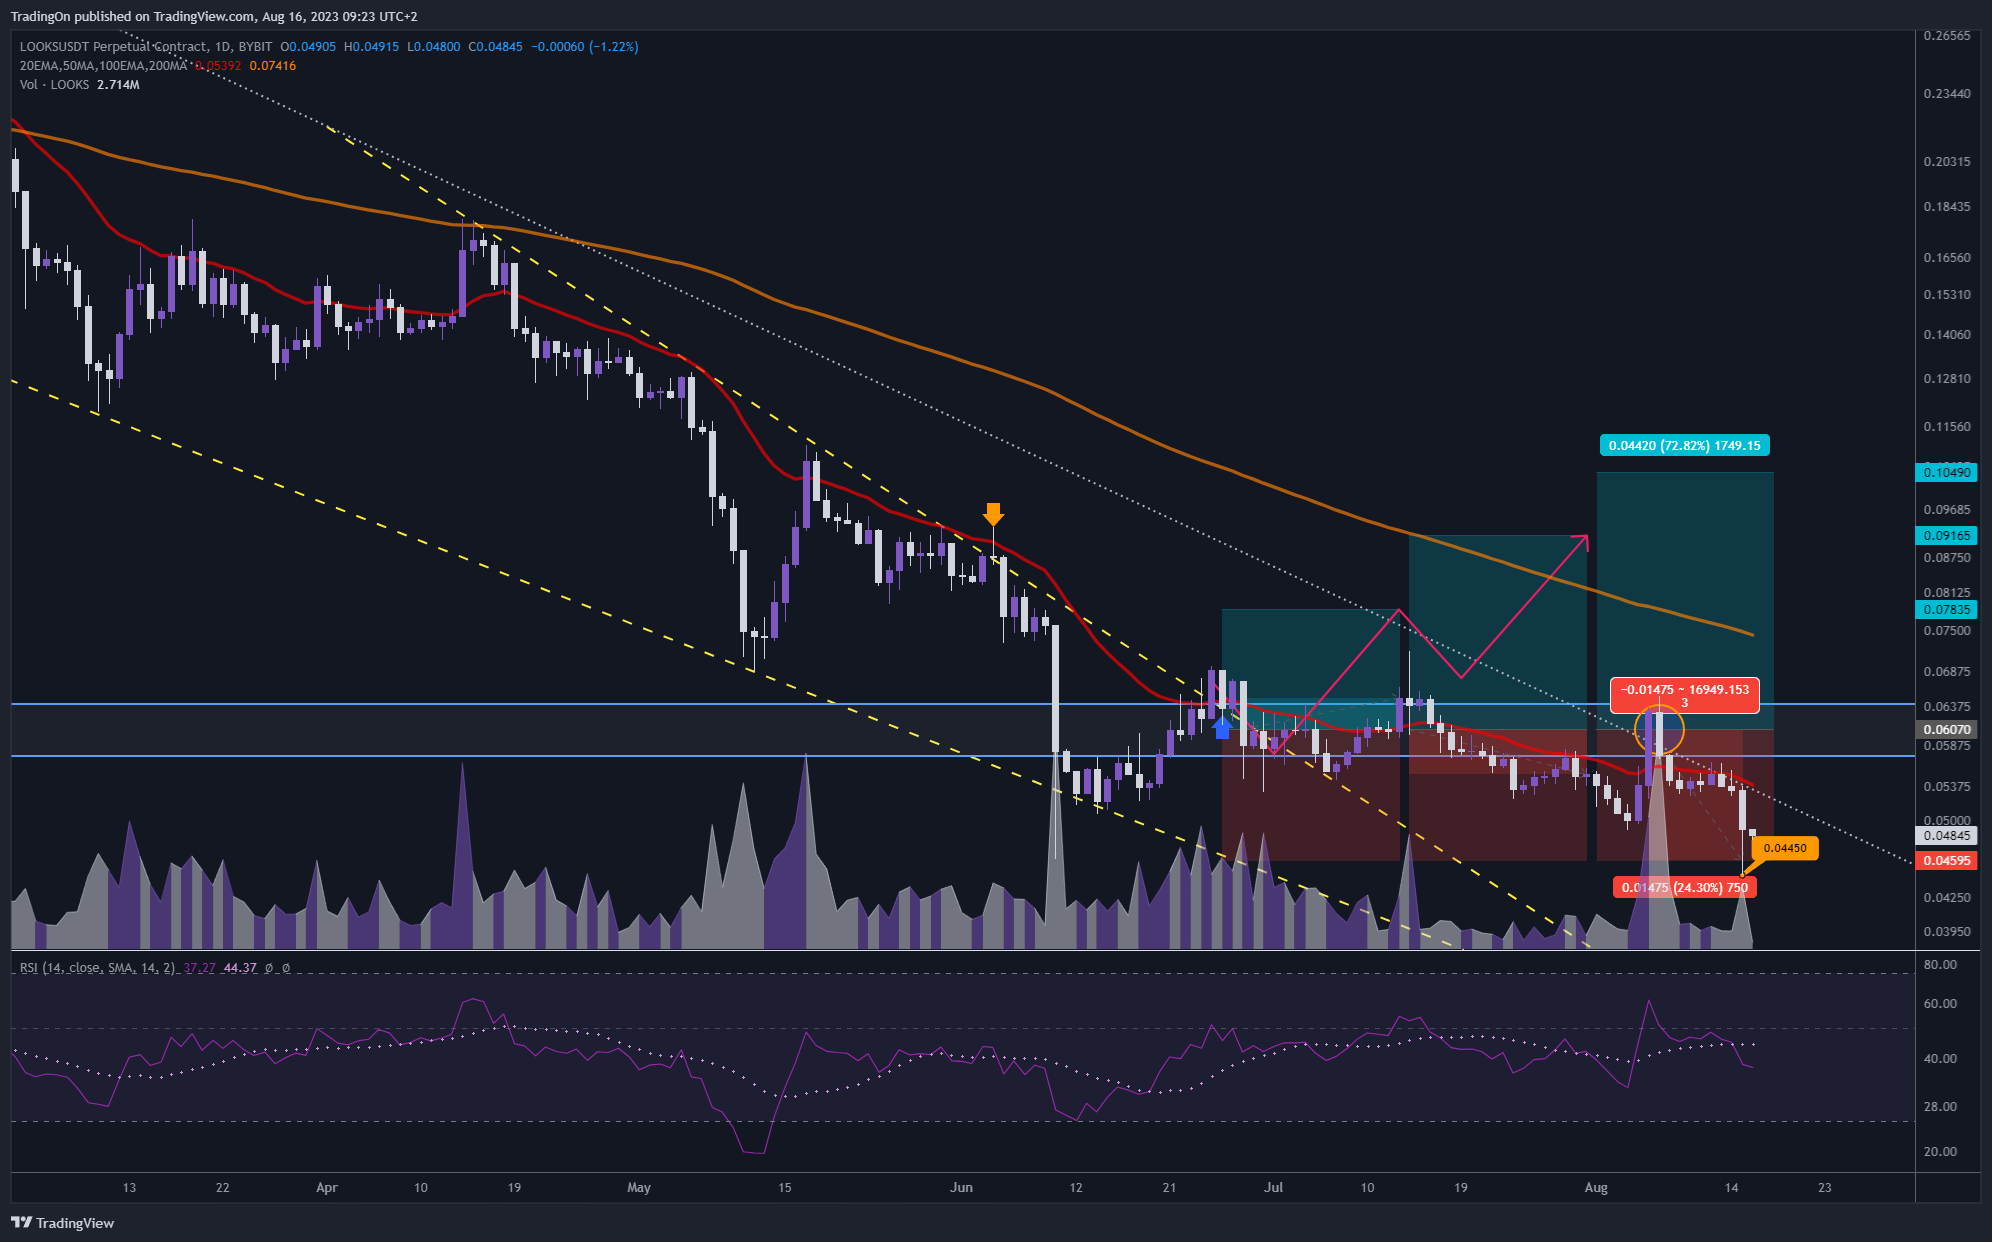Click the red 0.05392 moving average value
The height and width of the screenshot is (1242, 1992).
(217, 66)
